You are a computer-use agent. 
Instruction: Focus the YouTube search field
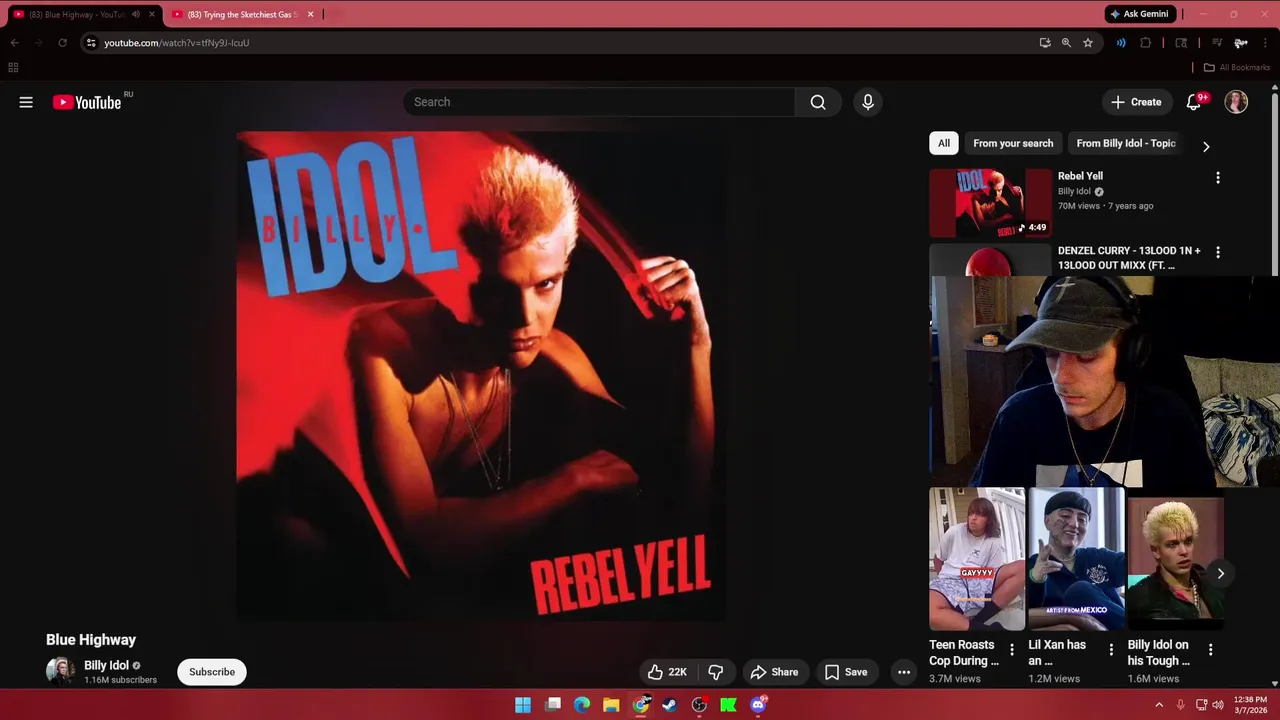coord(599,102)
